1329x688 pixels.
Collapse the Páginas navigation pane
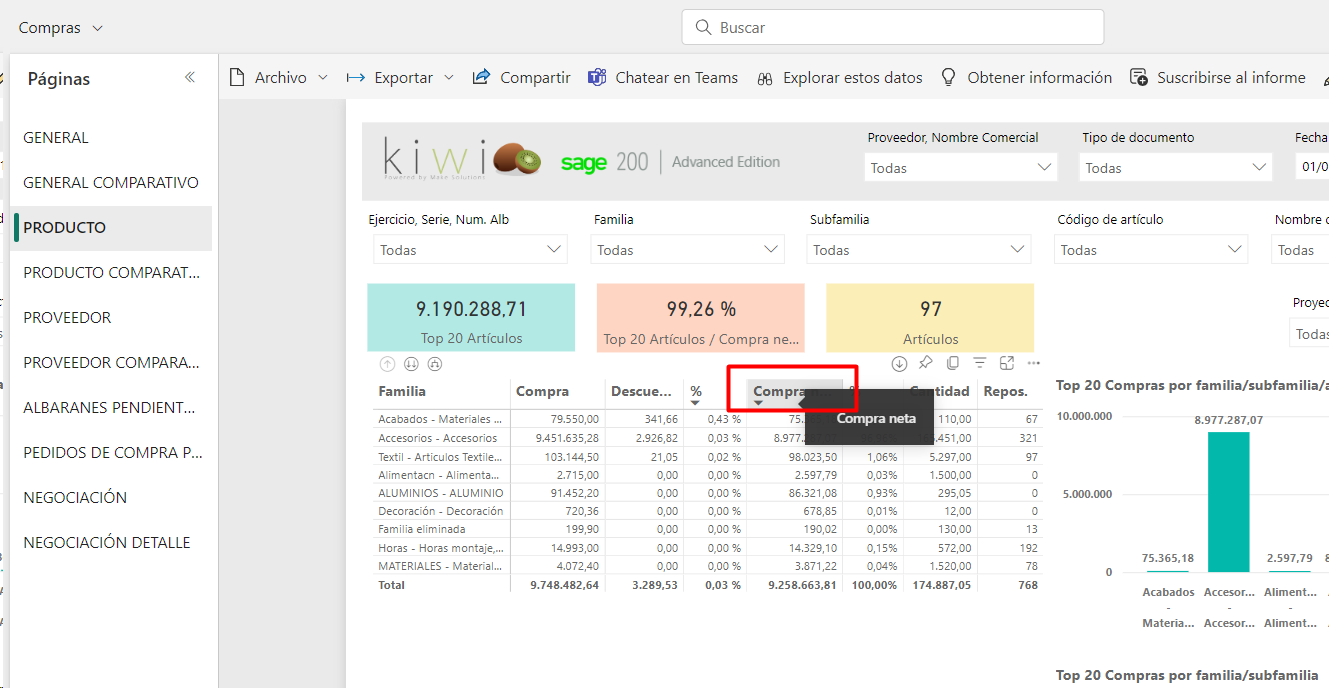pyautogui.click(x=190, y=77)
